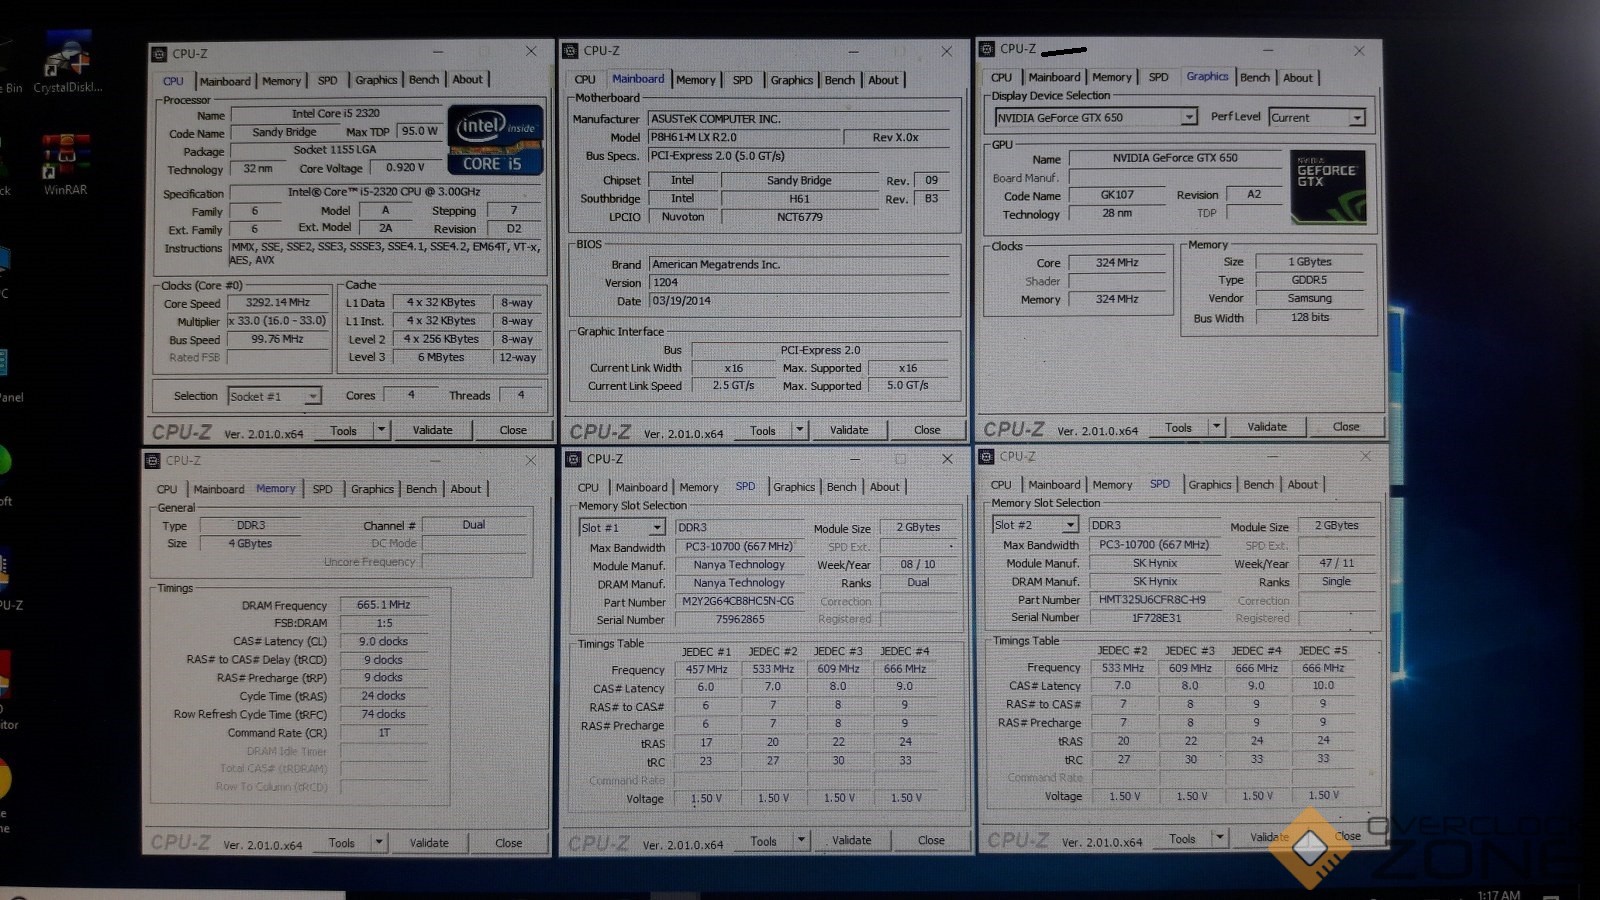This screenshot has height=900, width=1600.
Task: Switch to Memory tab in CPU window
Action: pos(281,81)
